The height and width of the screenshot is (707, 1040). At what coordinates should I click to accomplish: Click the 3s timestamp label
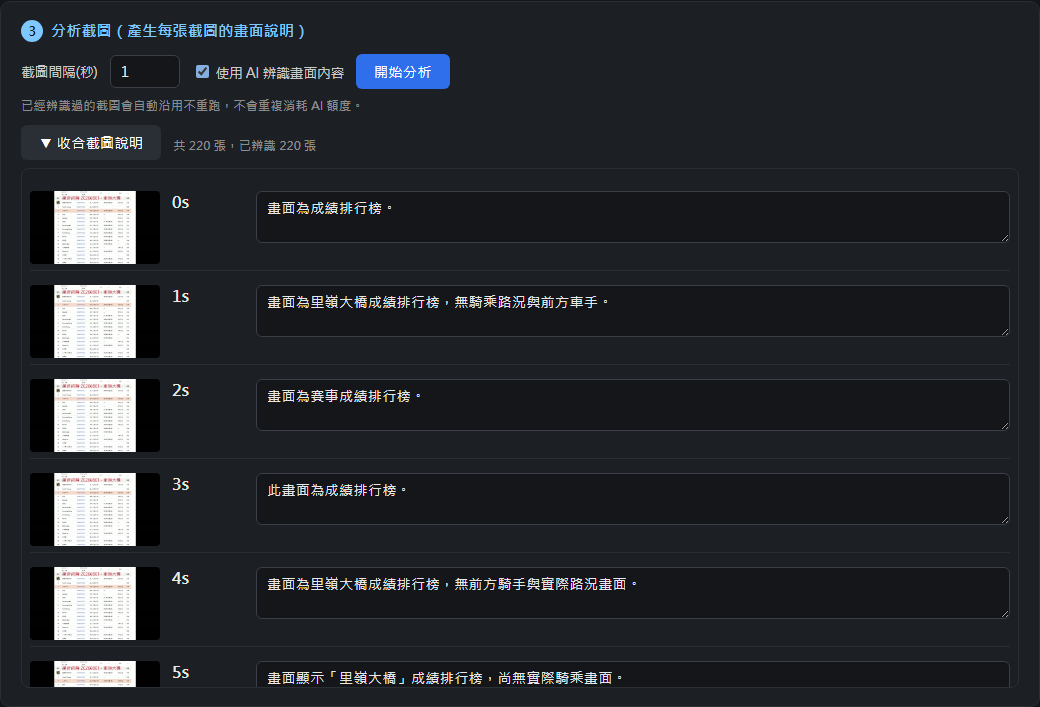[180, 485]
